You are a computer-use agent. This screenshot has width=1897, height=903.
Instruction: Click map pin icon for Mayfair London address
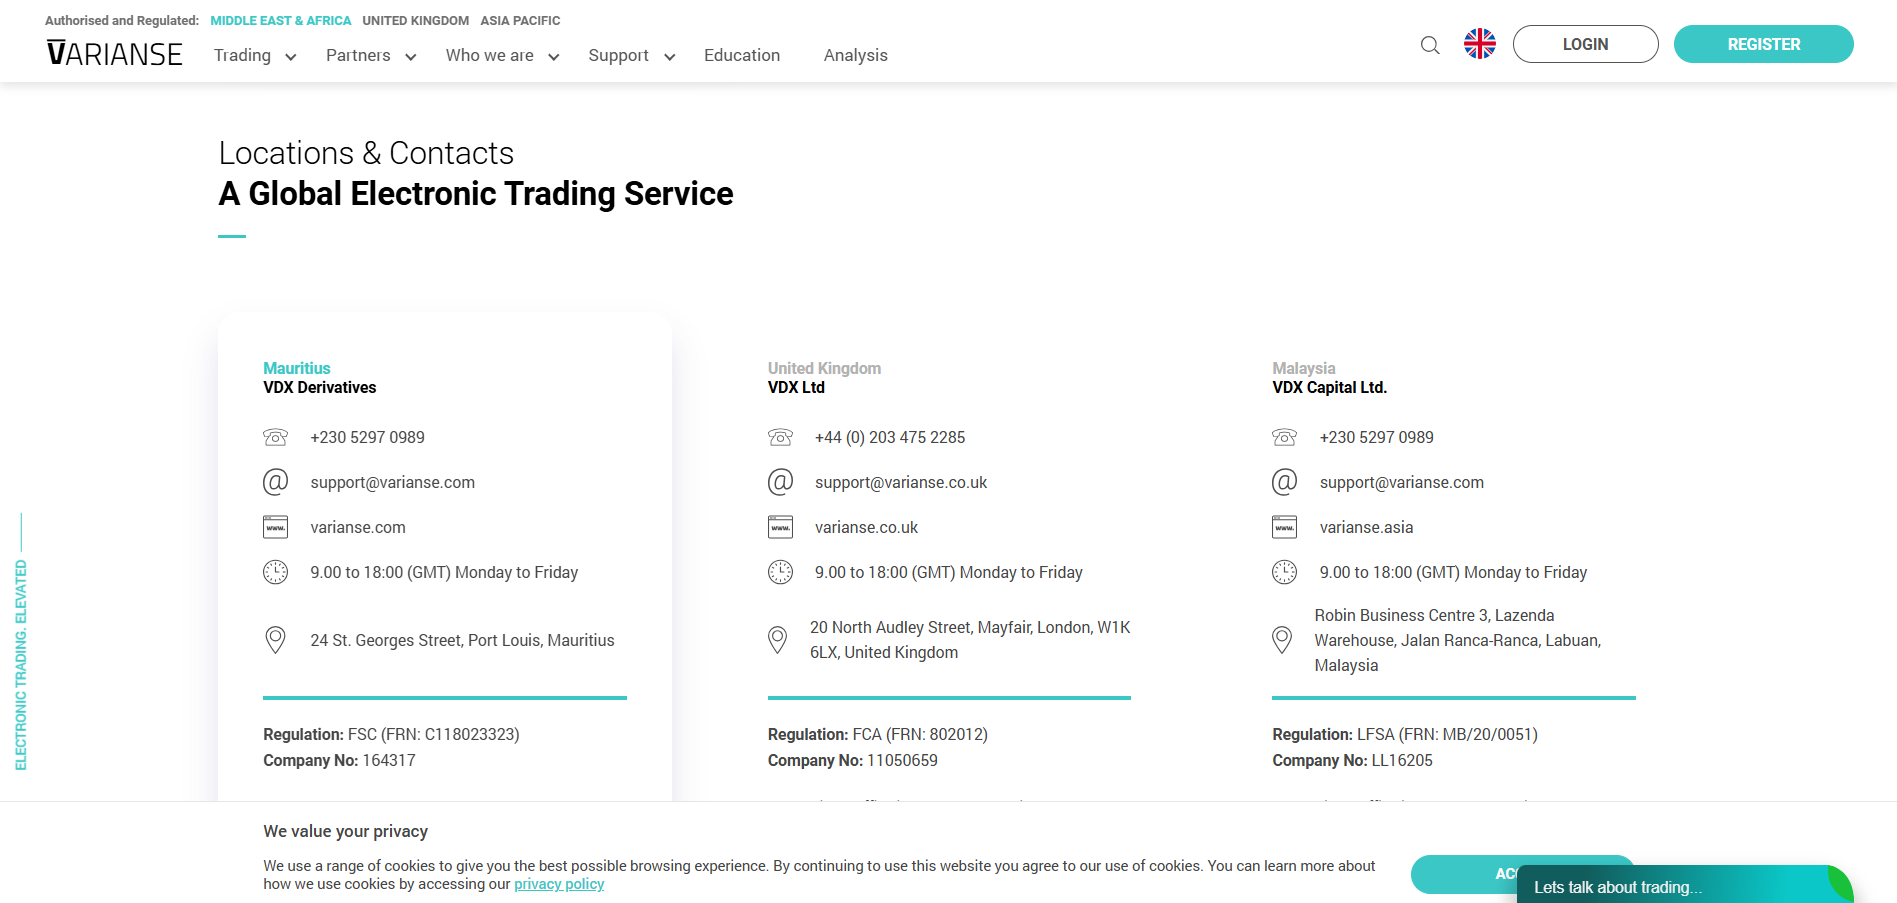(x=777, y=640)
